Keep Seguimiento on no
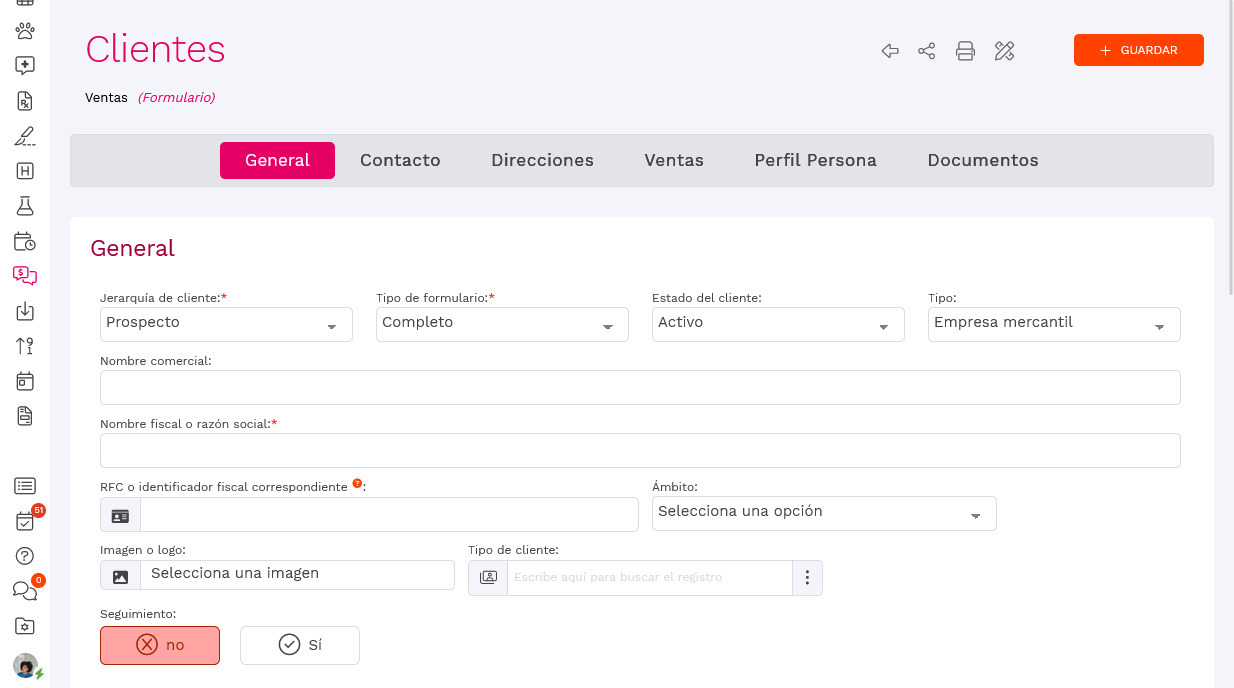The height and width of the screenshot is (688, 1234). 159,645
